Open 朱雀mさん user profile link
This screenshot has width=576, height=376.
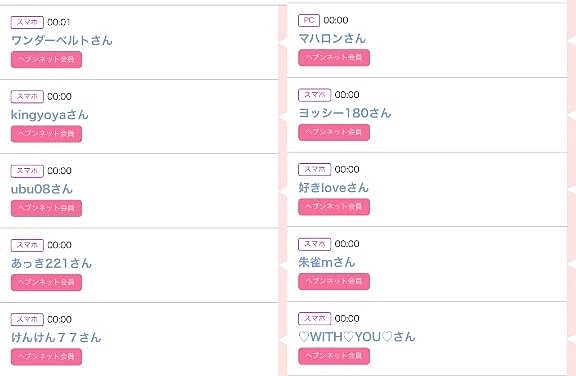coord(327,262)
